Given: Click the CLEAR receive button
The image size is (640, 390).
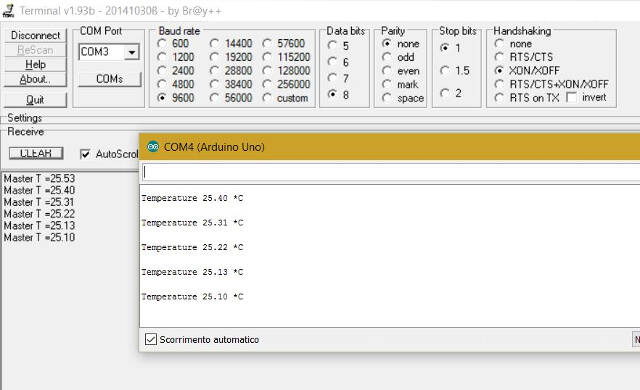Looking at the screenshot, I should (36, 153).
